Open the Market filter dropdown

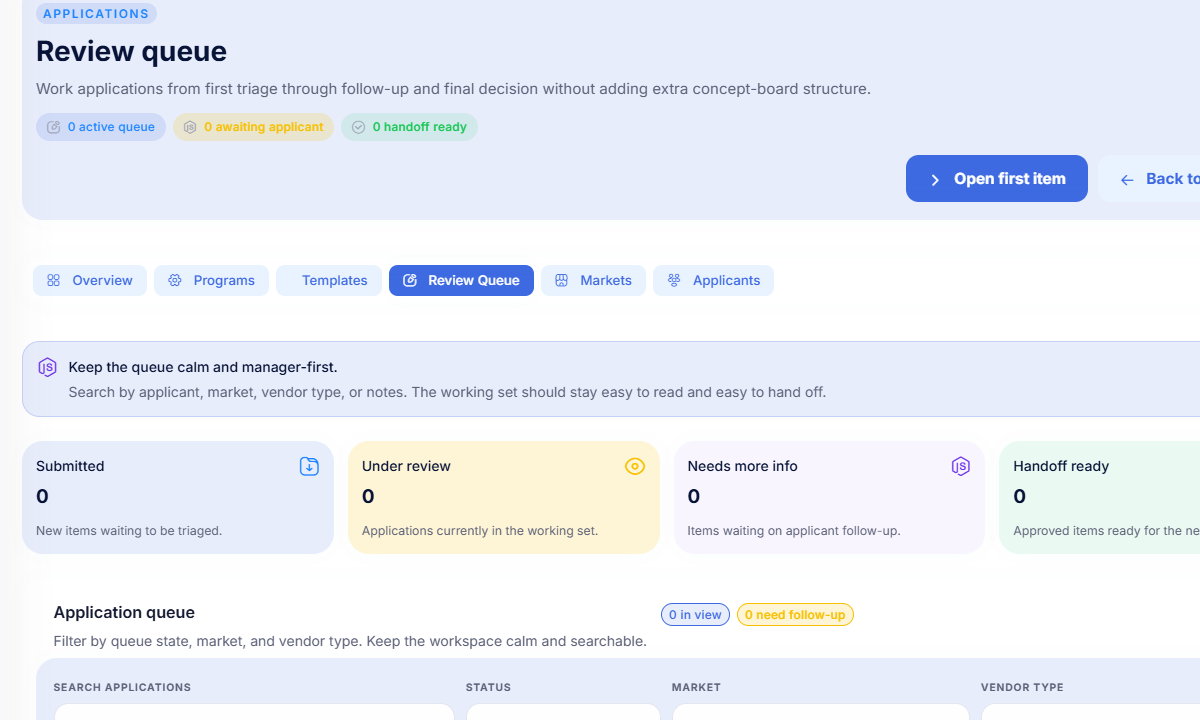[820, 712]
